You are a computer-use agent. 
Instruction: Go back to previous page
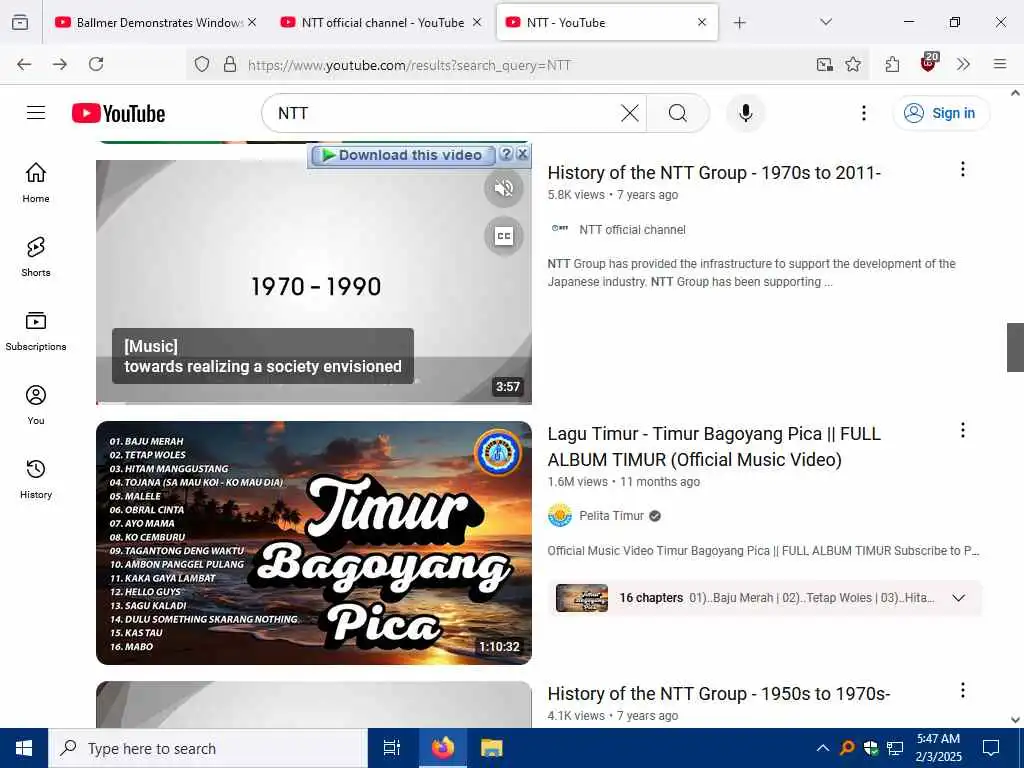point(24,64)
